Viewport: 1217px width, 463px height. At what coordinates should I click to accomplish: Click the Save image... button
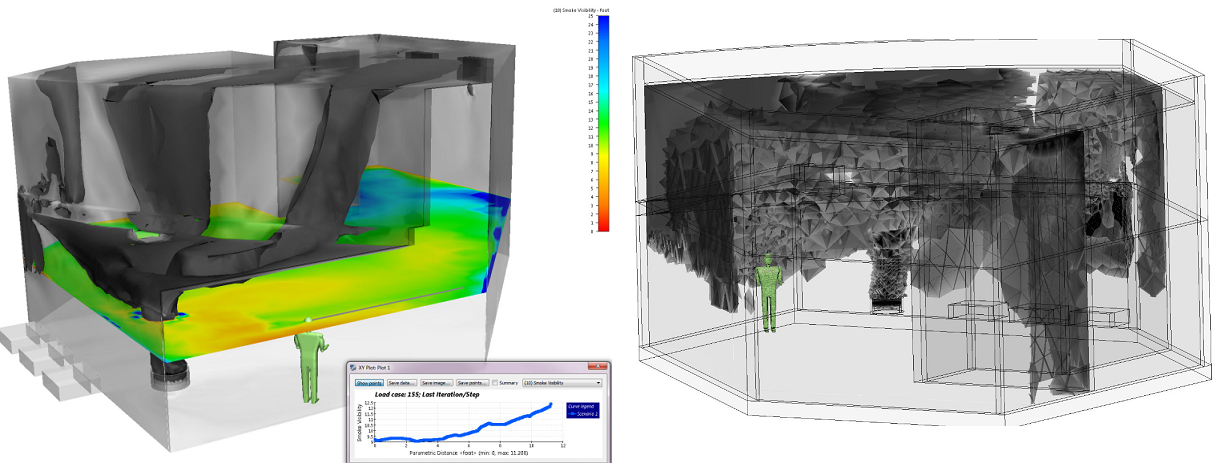pos(436,383)
